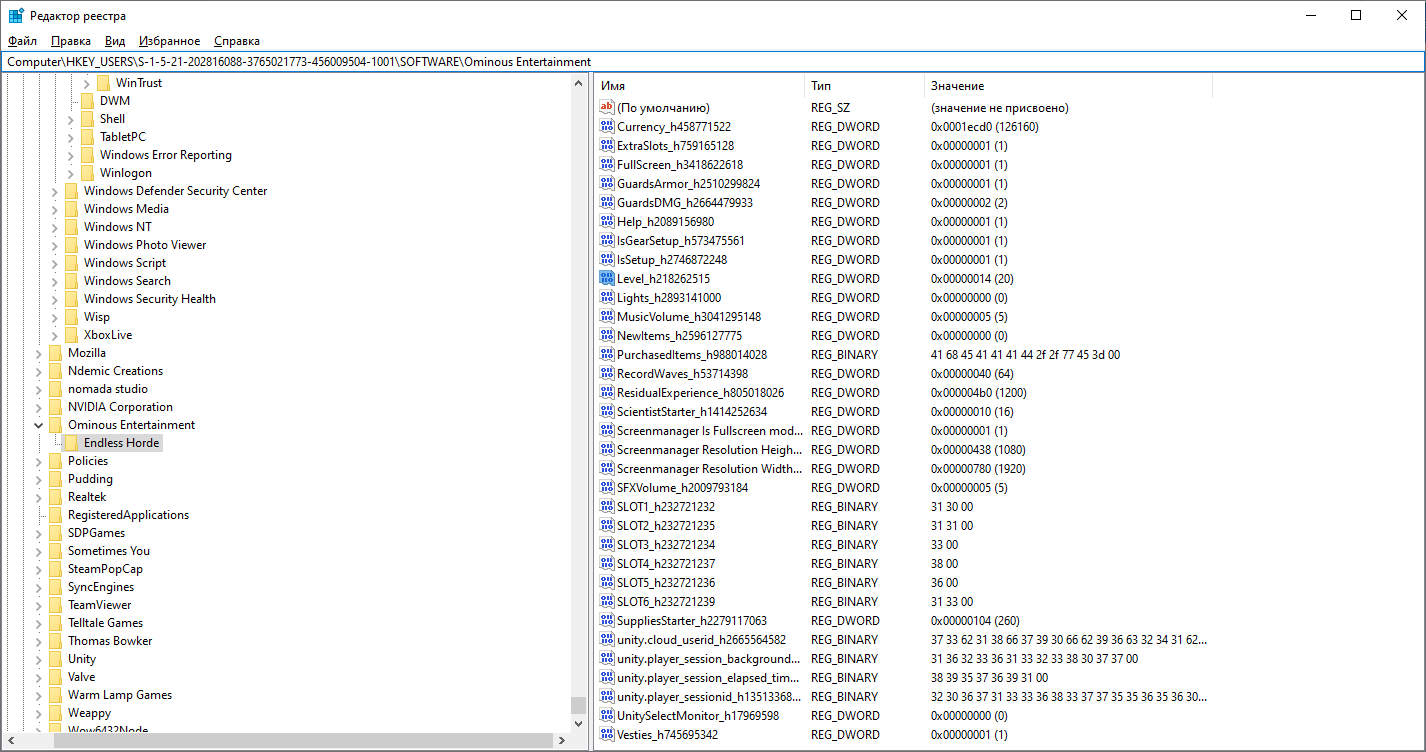The image size is (1426, 752).
Task: Click the folder icon next to WinTrust
Action: point(103,83)
